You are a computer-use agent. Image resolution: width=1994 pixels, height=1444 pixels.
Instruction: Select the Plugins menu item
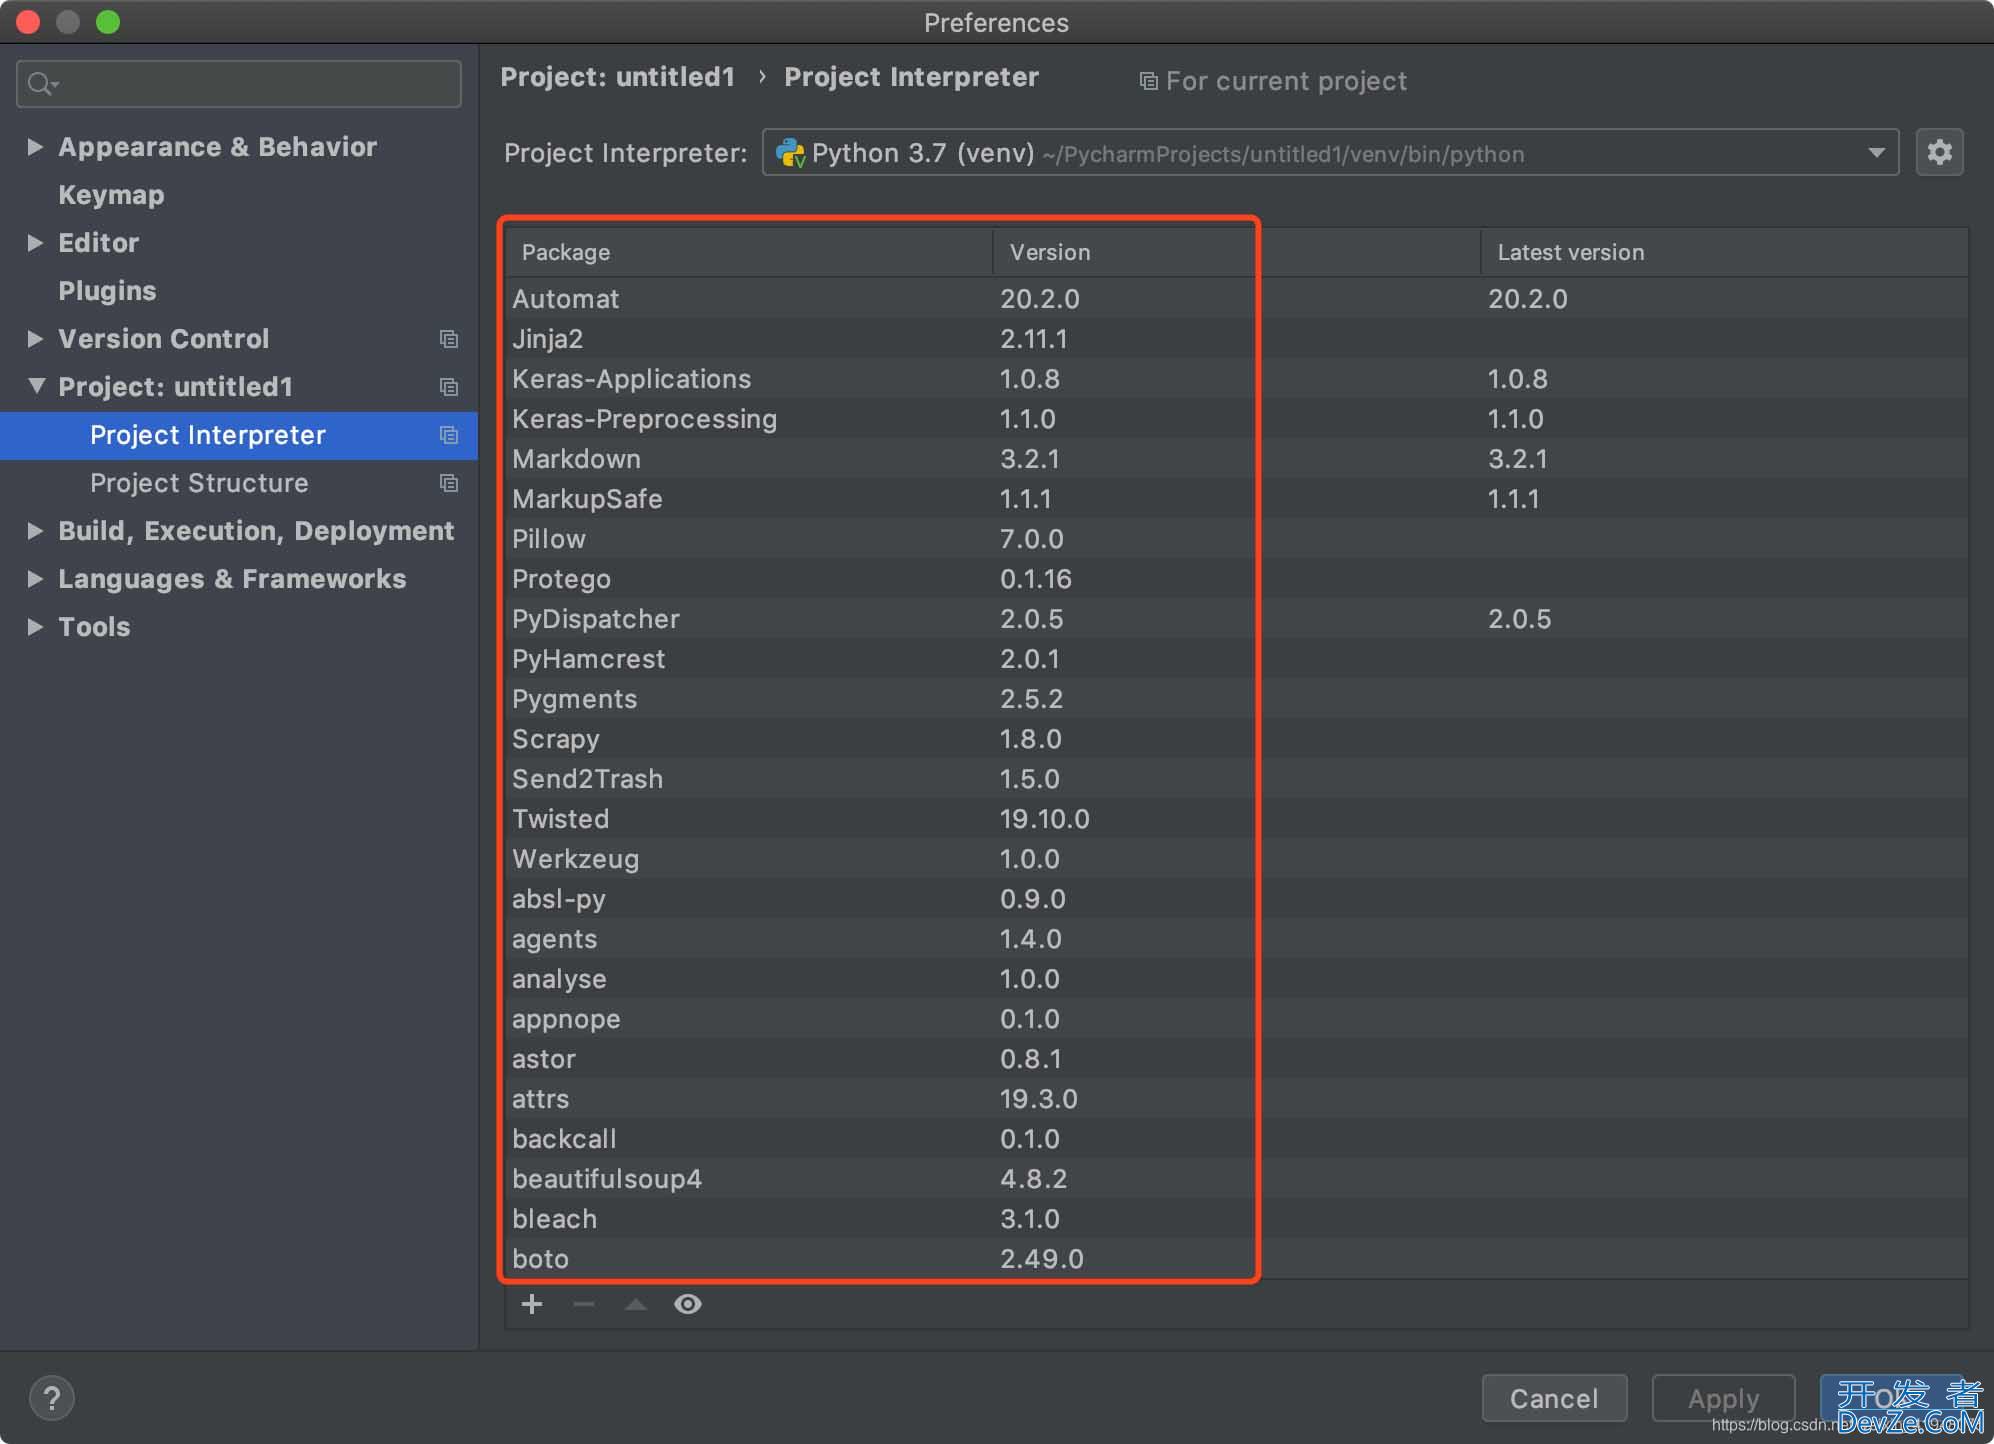[107, 291]
